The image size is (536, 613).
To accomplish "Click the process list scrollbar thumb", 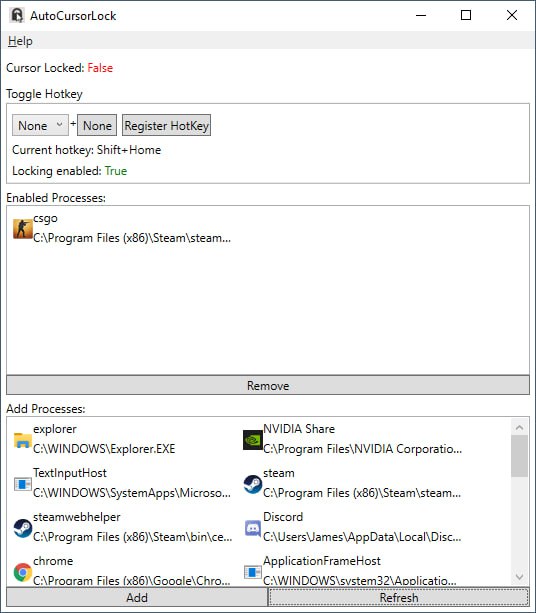I will [519, 457].
